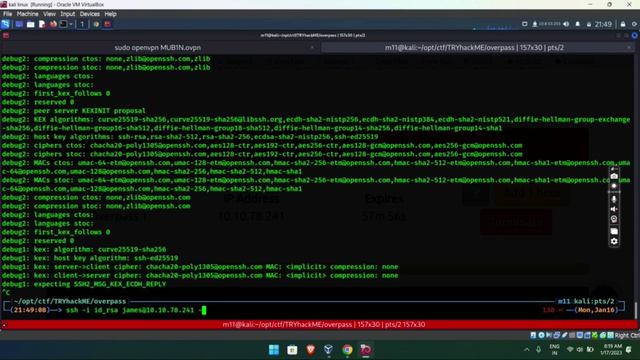Click VirtualBox status bar optical disk icon
Image resolution: width=640 pixels, height=360 pixels.
point(541,336)
